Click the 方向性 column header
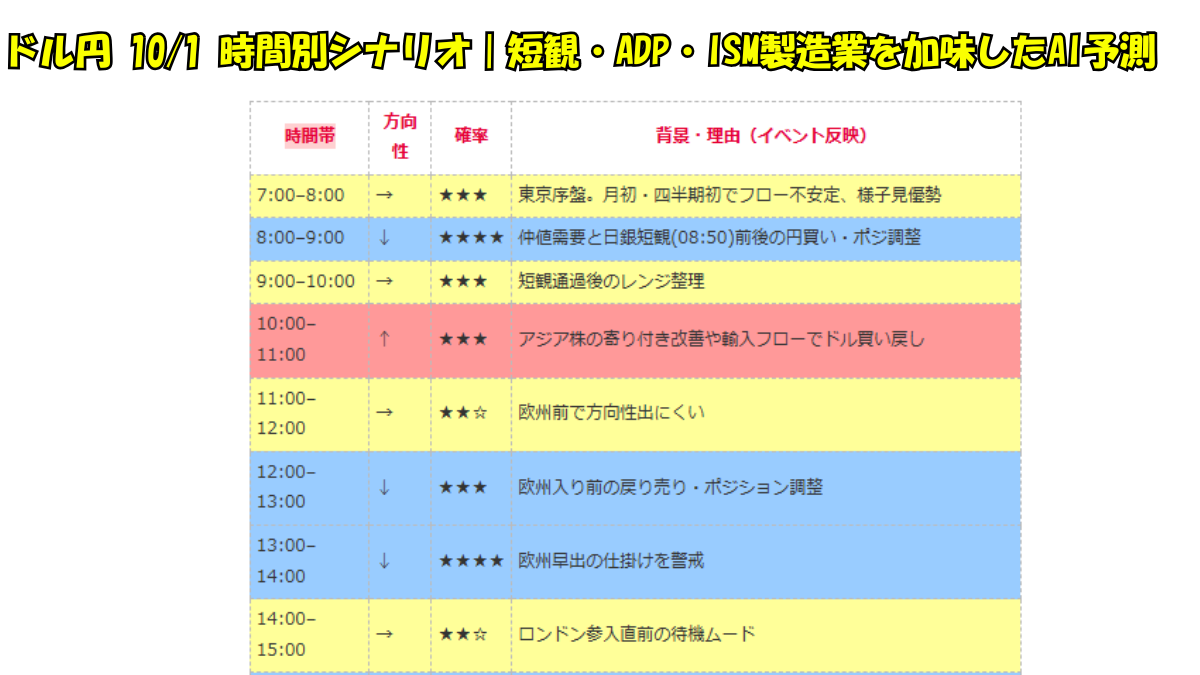The image size is (1200, 675). 400,137
